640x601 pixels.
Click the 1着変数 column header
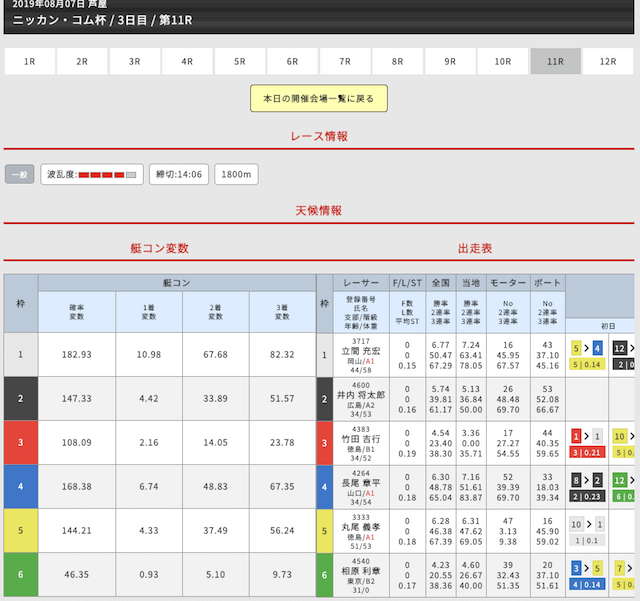[x=149, y=312]
